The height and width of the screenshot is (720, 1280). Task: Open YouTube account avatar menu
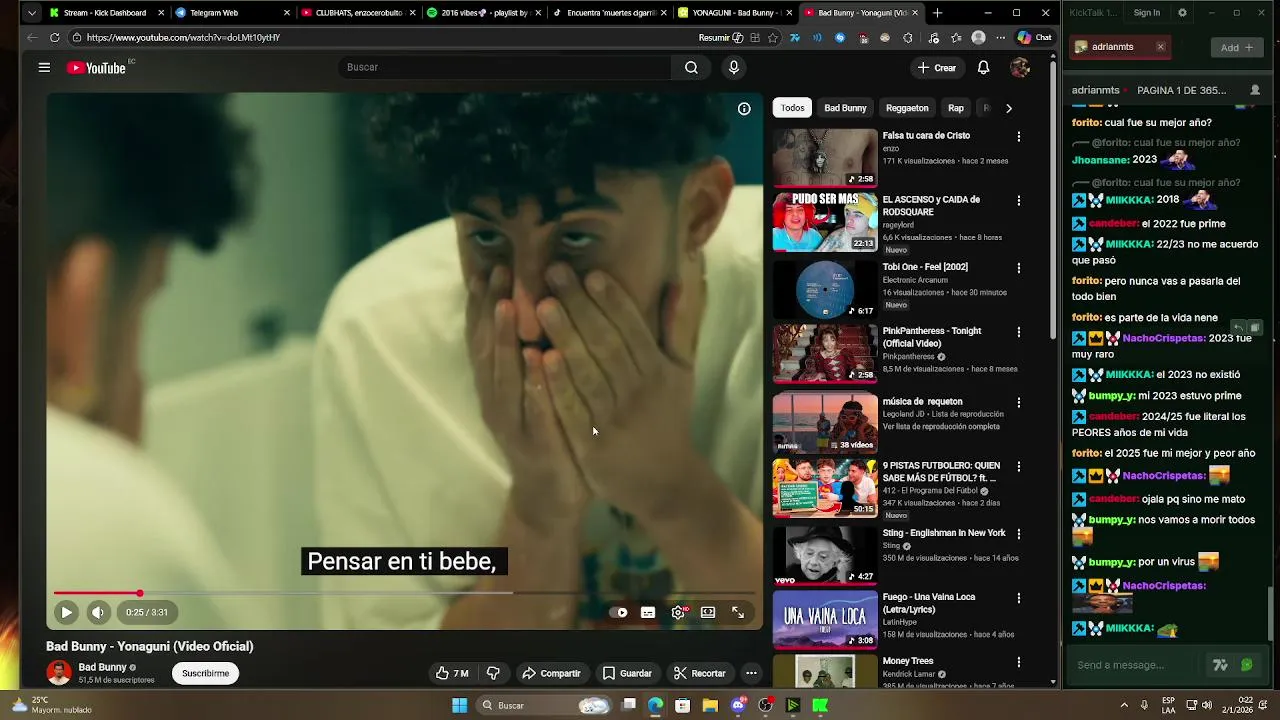pyautogui.click(x=1020, y=67)
